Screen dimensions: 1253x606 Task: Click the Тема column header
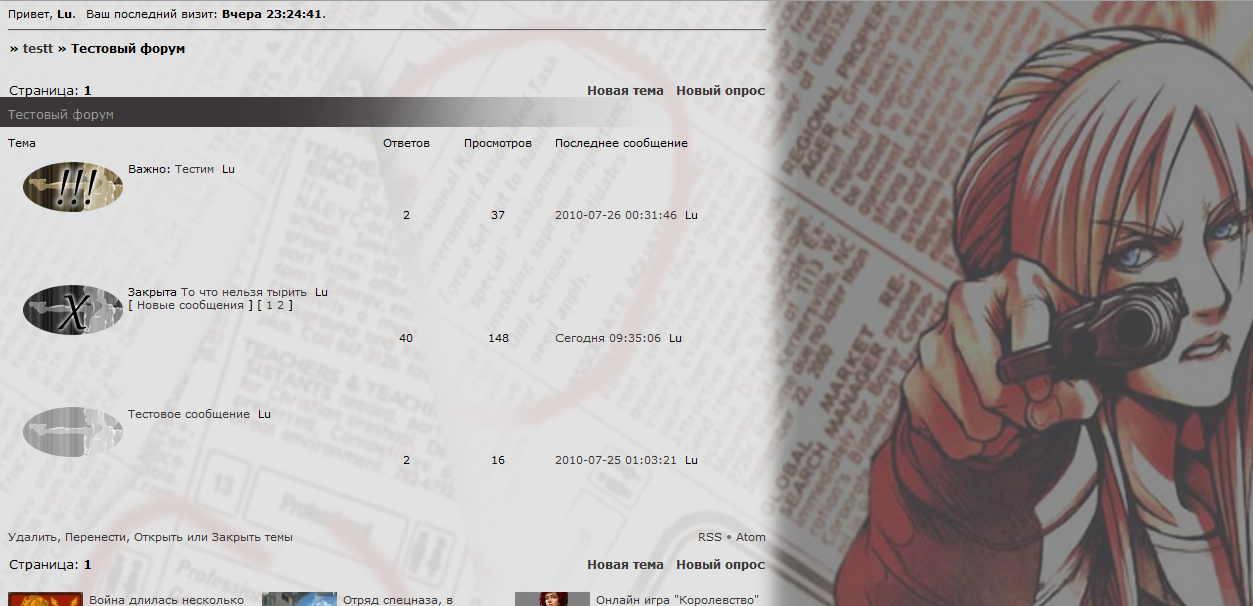coord(22,143)
